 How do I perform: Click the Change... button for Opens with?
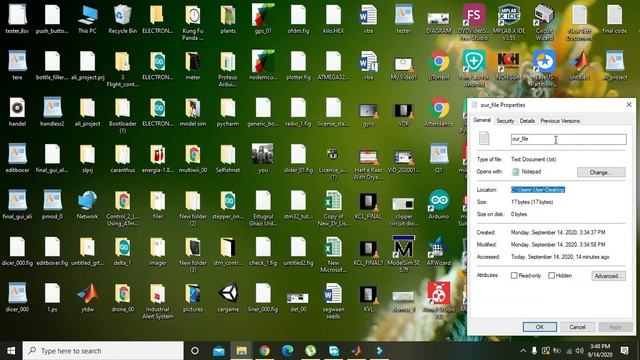[601, 172]
